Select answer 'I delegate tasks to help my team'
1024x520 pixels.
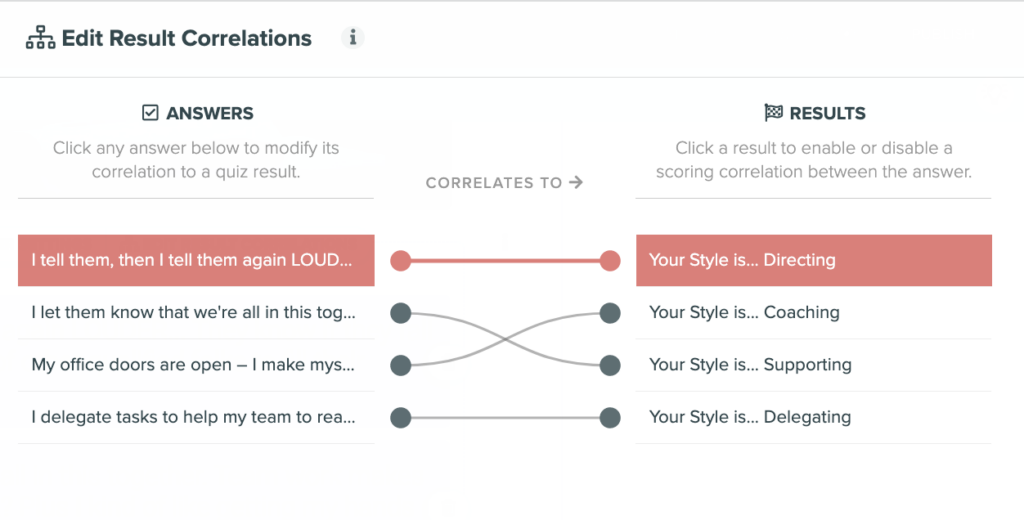coord(196,417)
